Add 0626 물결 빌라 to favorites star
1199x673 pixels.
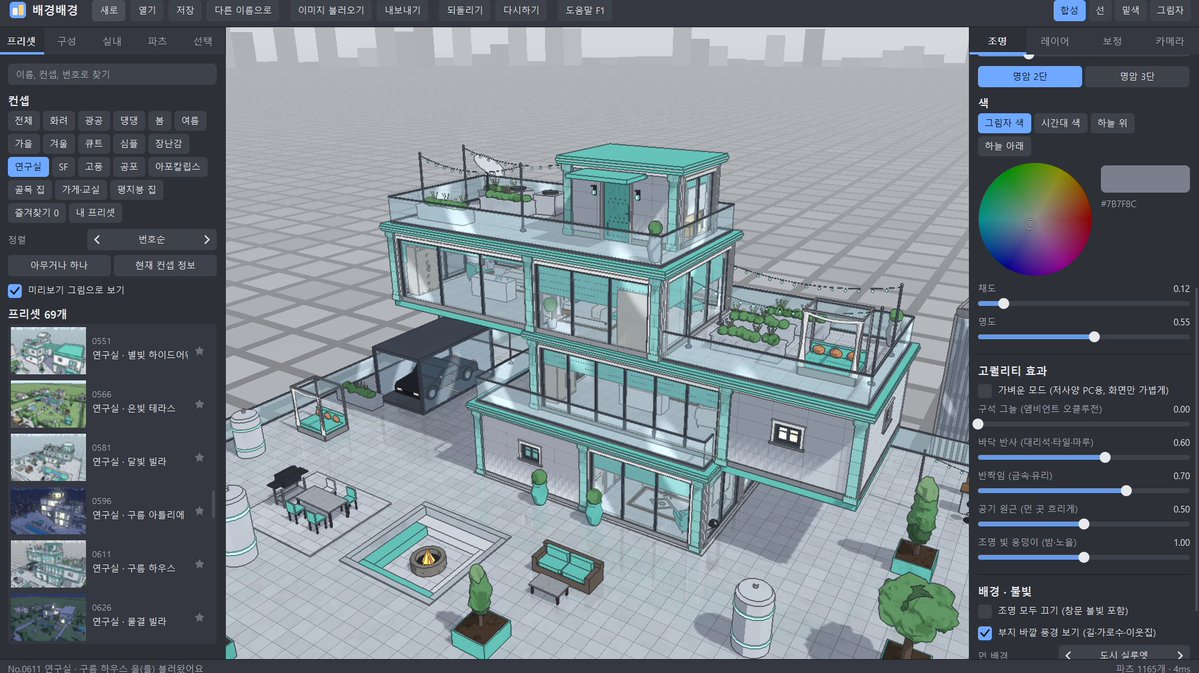click(200, 617)
